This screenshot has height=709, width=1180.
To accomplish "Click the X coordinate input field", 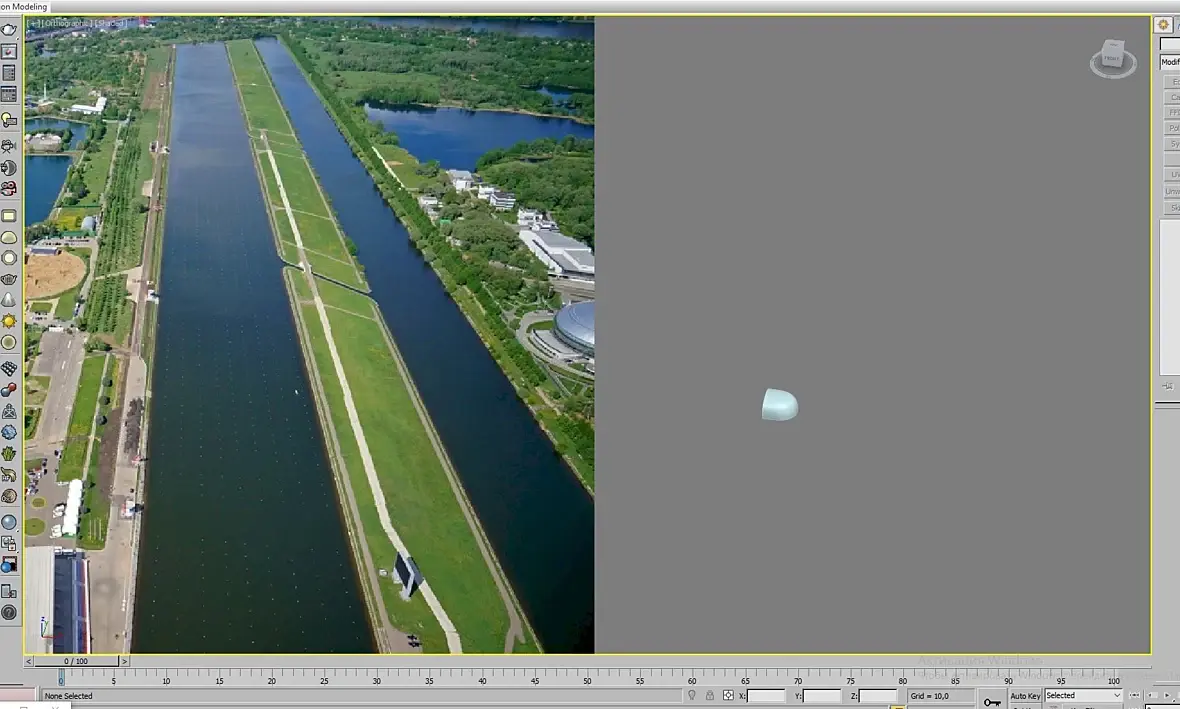I will point(766,696).
